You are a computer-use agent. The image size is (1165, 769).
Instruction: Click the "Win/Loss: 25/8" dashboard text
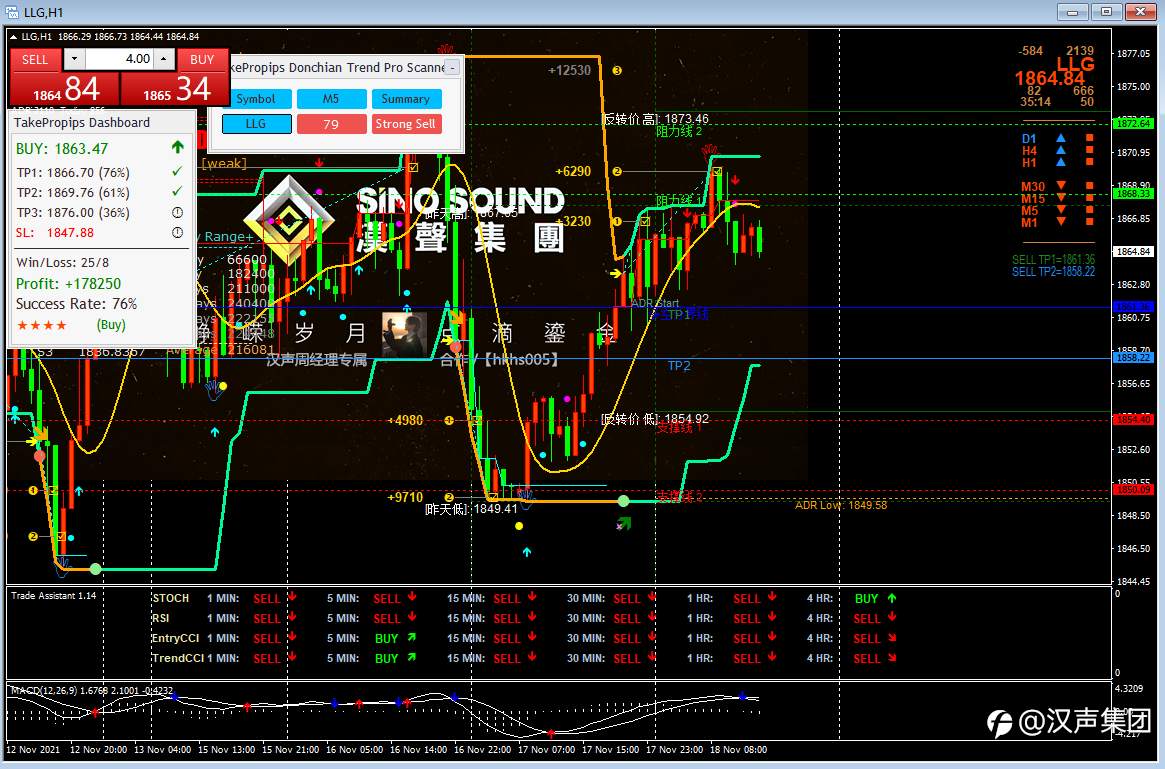(x=62, y=262)
